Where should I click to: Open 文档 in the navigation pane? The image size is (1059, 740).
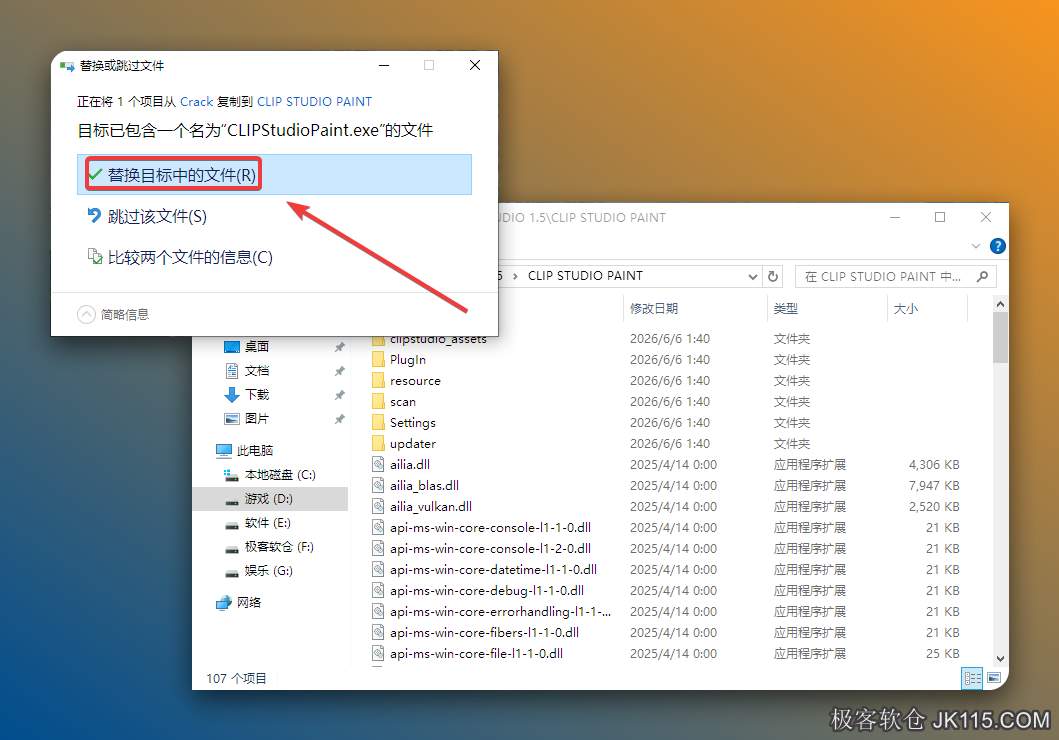pyautogui.click(x=257, y=371)
